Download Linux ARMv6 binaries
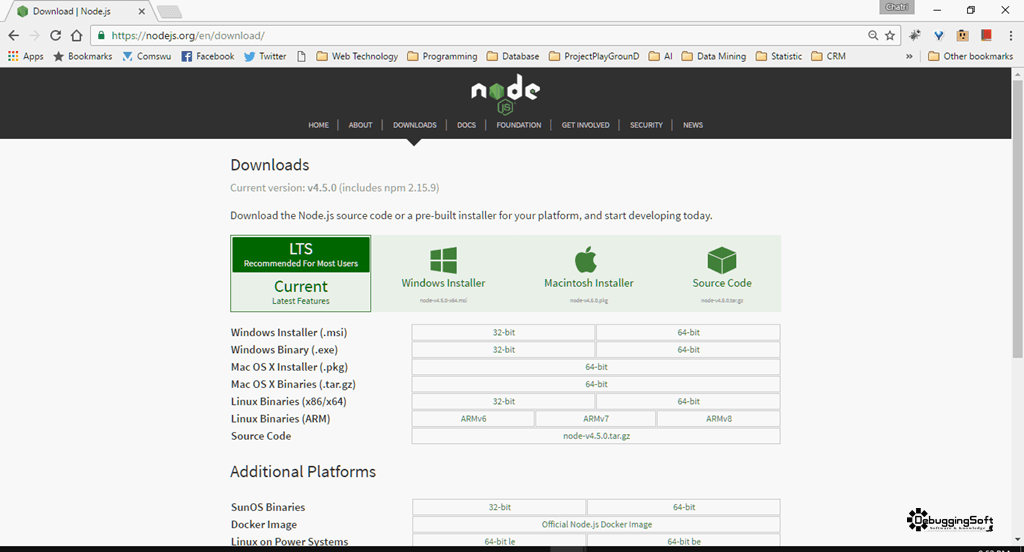 473,419
